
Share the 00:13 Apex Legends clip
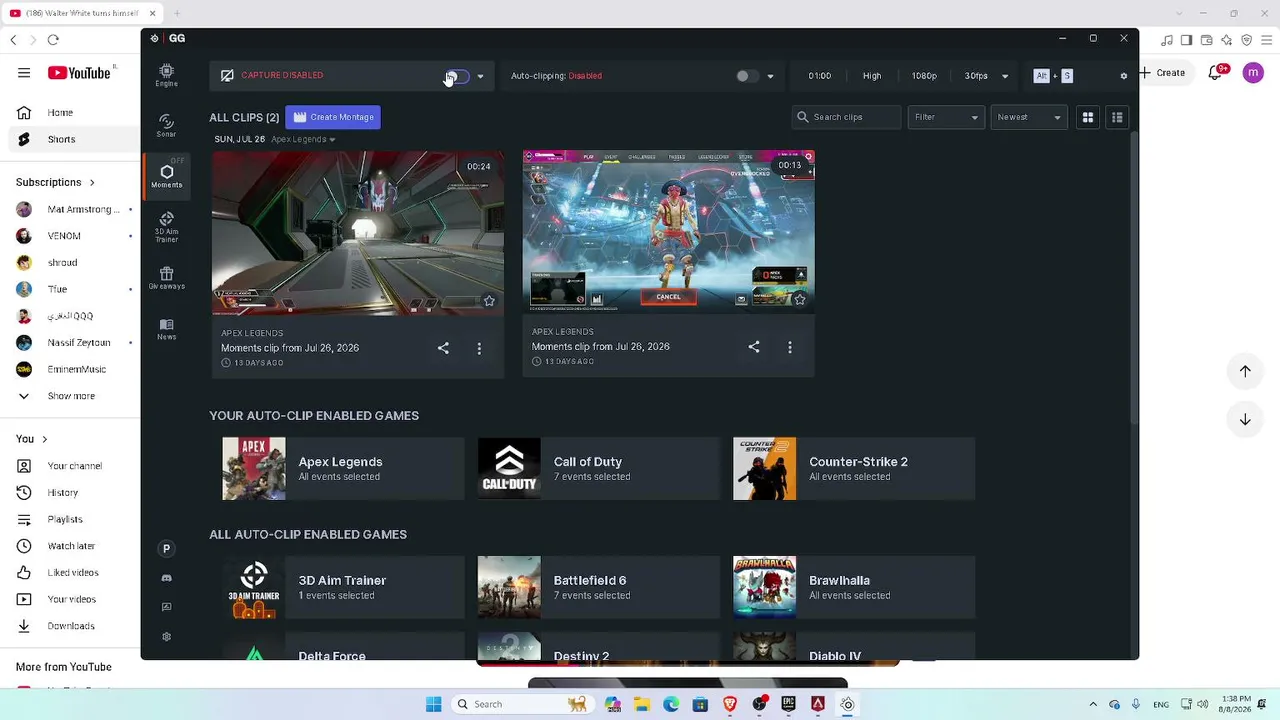[x=754, y=347]
